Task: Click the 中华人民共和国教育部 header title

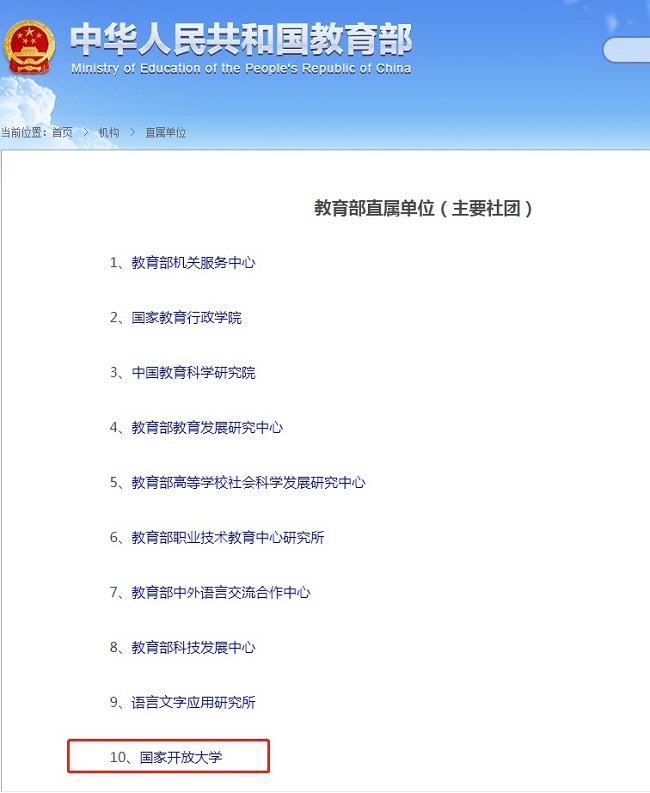Action: point(241,39)
